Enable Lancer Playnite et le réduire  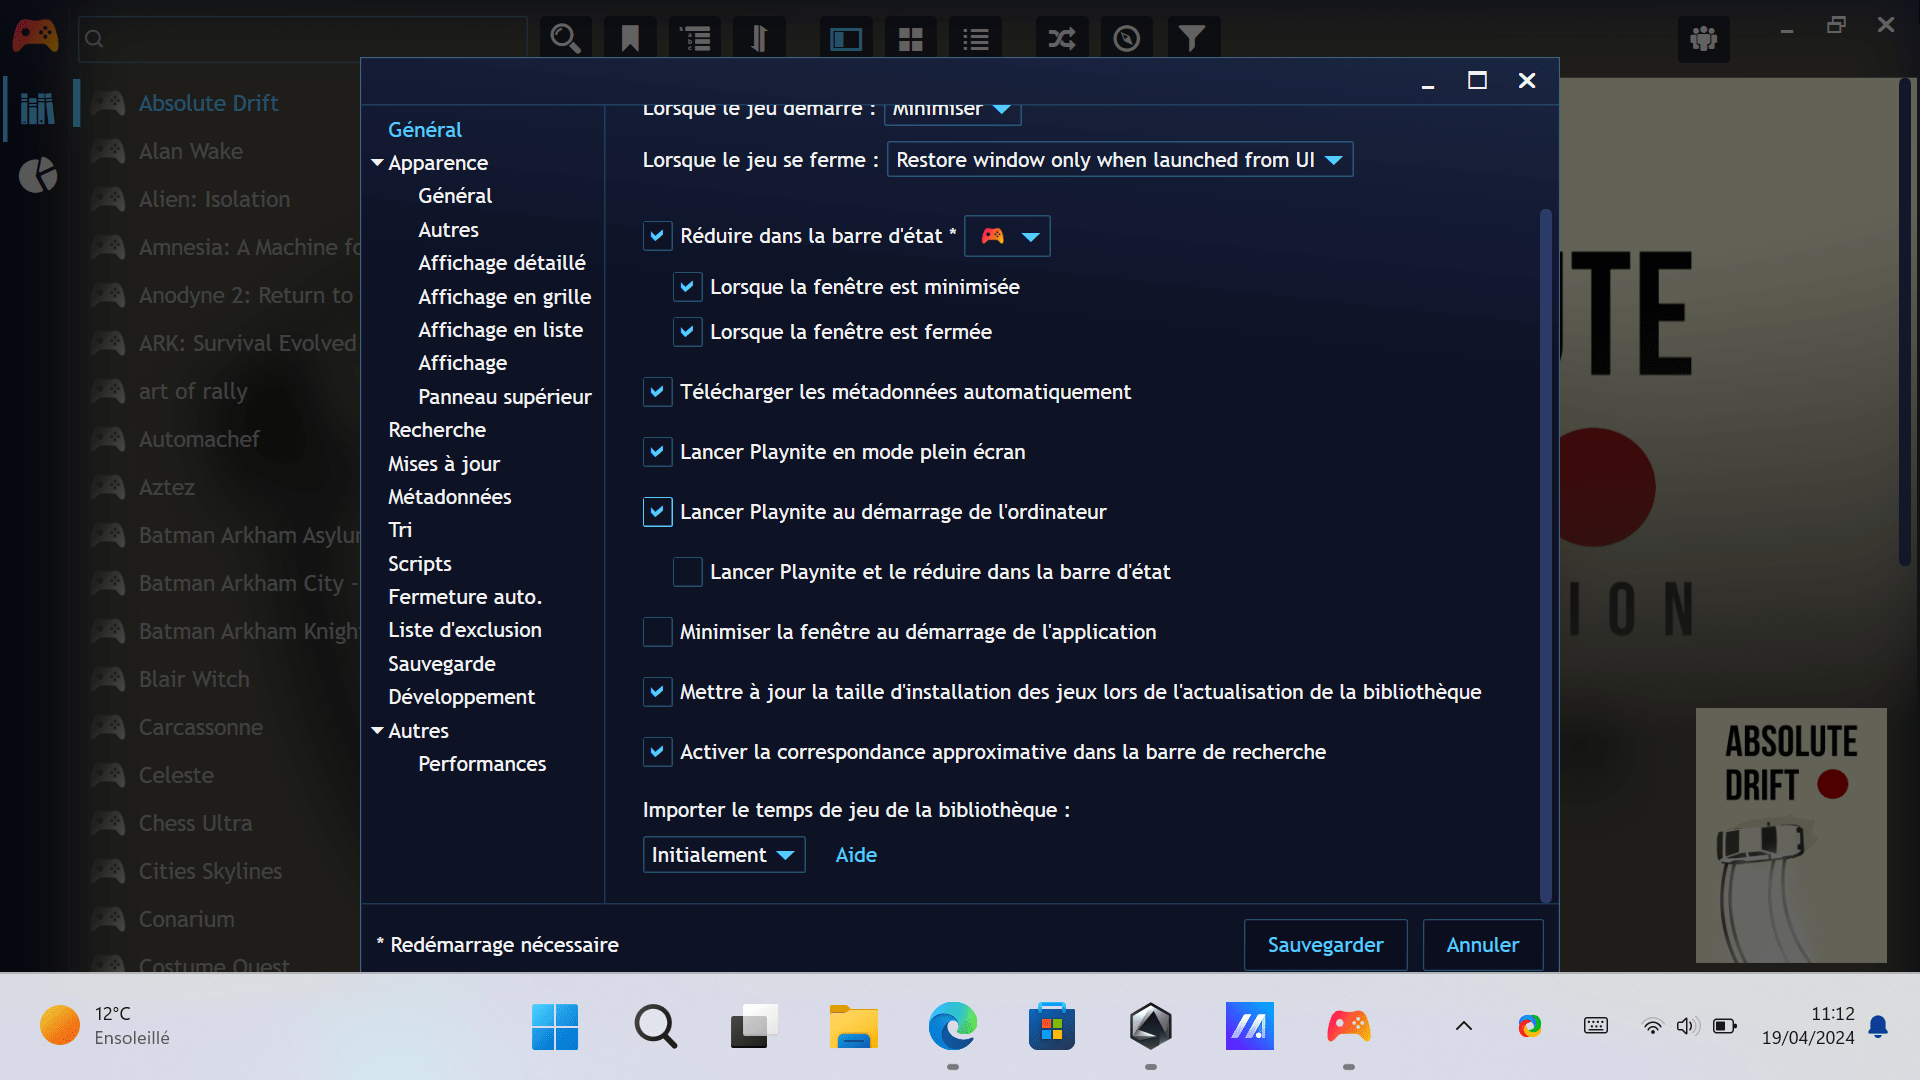(x=687, y=572)
